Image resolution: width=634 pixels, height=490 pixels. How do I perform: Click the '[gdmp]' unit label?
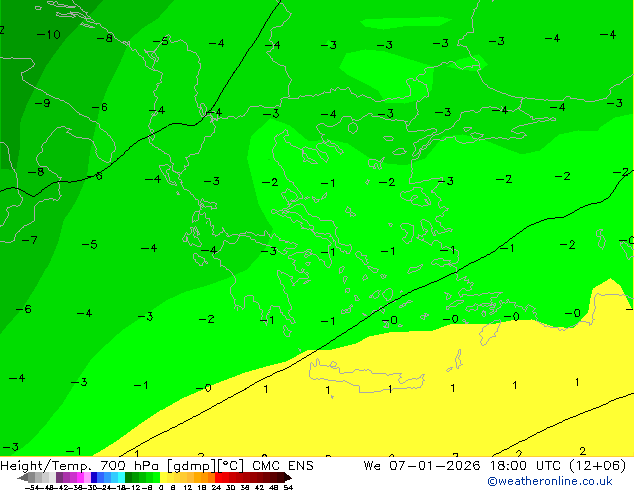click(x=190, y=466)
